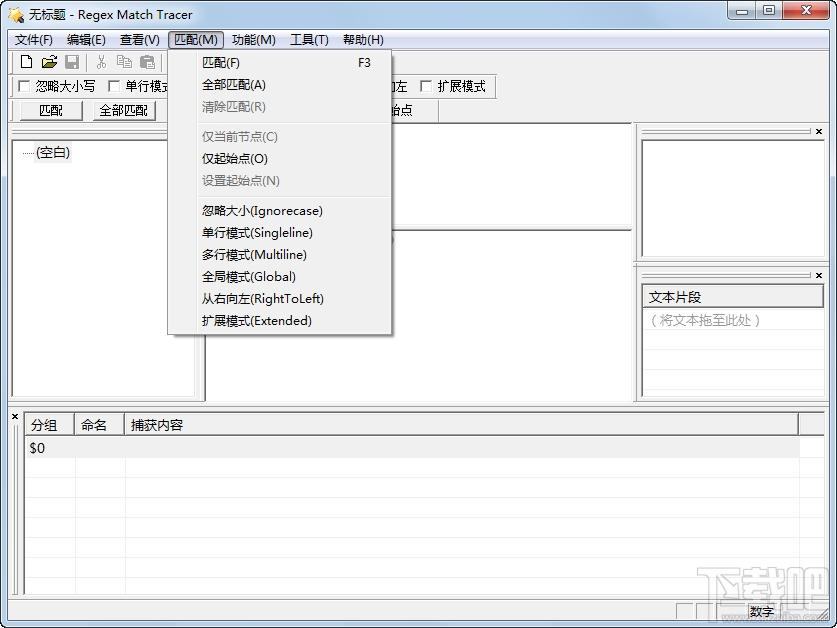Toggle the 扩展模式 checkbox

click(427, 87)
